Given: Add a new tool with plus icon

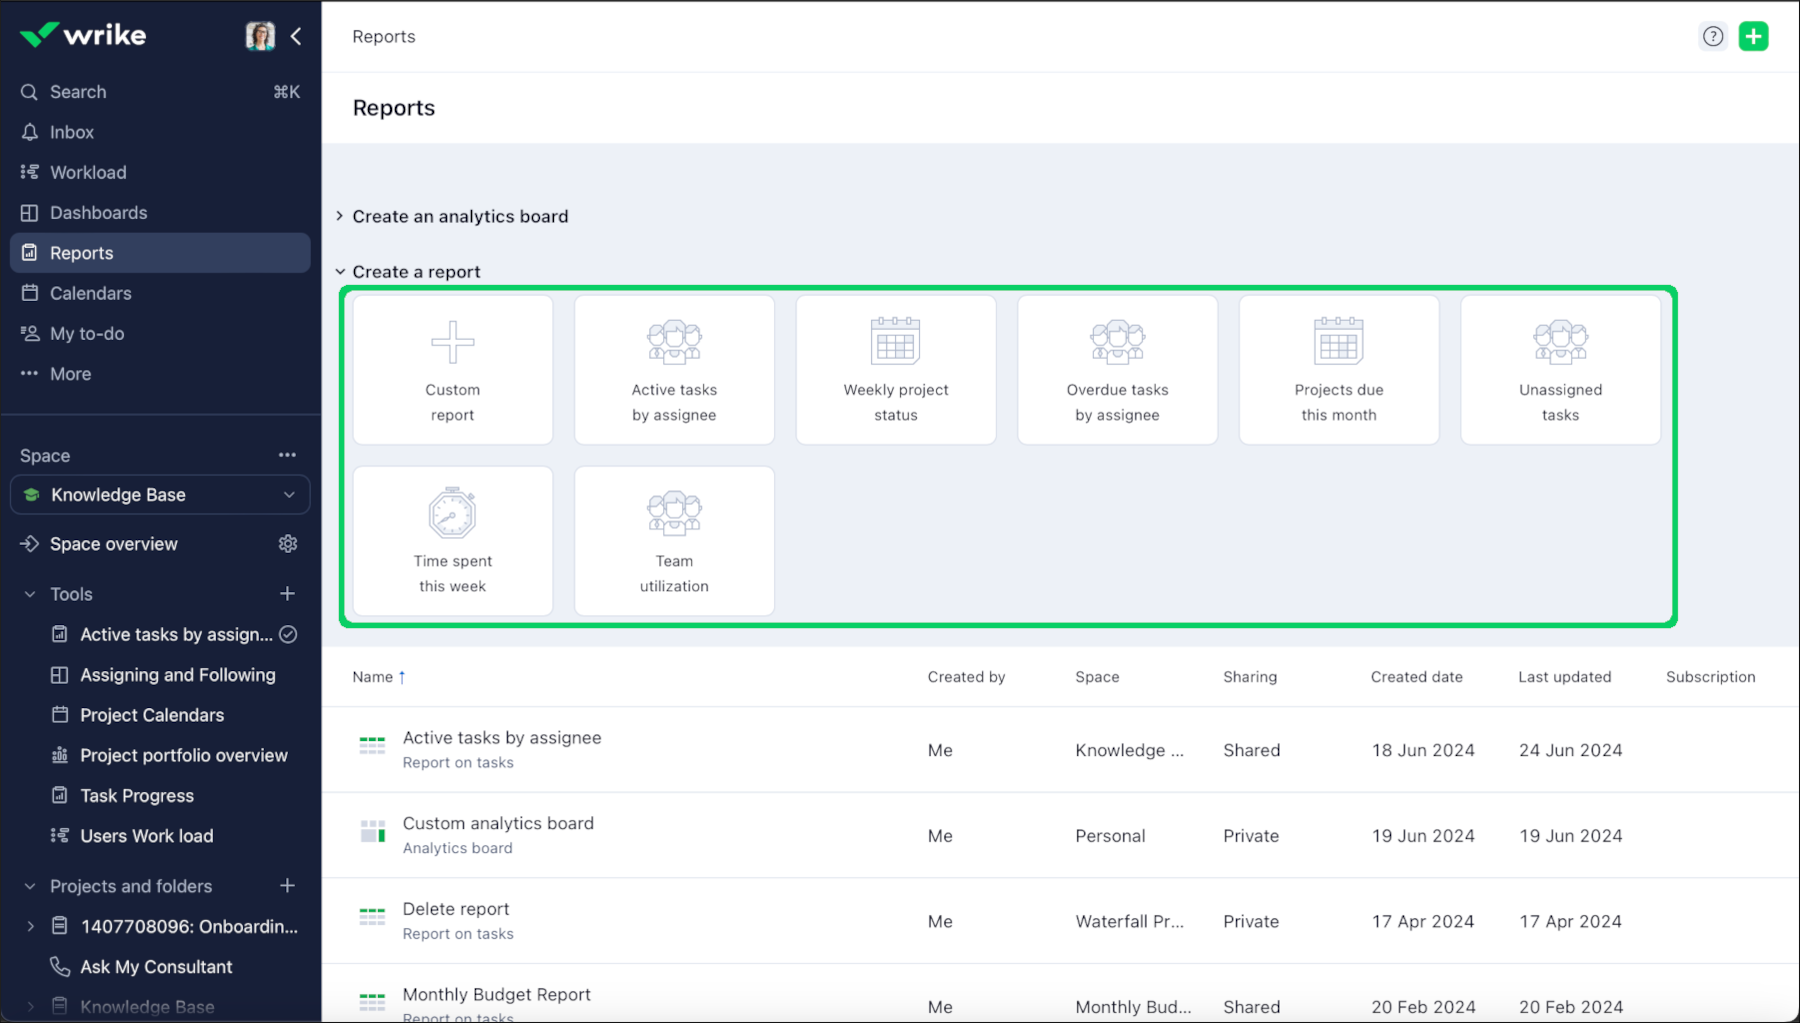Looking at the screenshot, I should click(x=287, y=594).
